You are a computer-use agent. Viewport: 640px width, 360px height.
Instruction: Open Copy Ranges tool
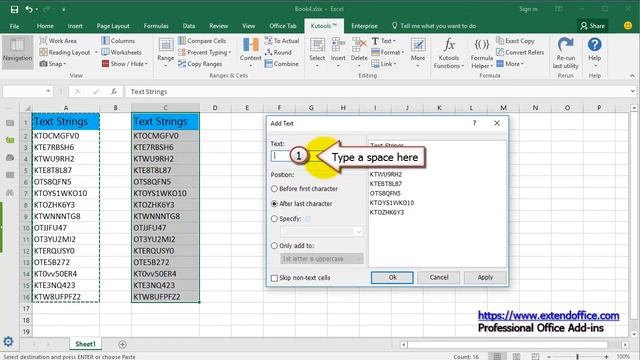coord(200,64)
